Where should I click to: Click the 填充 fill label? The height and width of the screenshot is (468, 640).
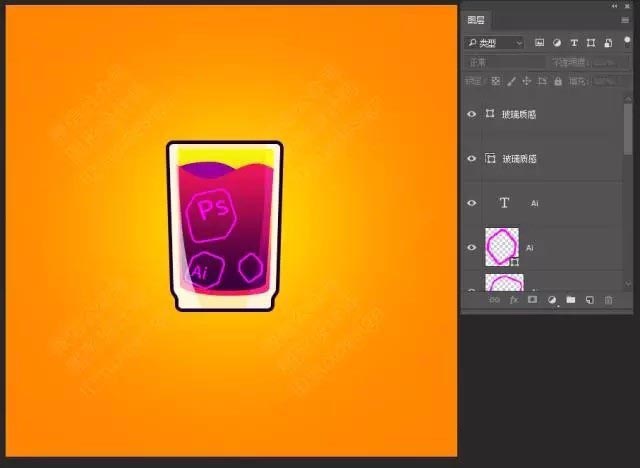tap(577, 82)
